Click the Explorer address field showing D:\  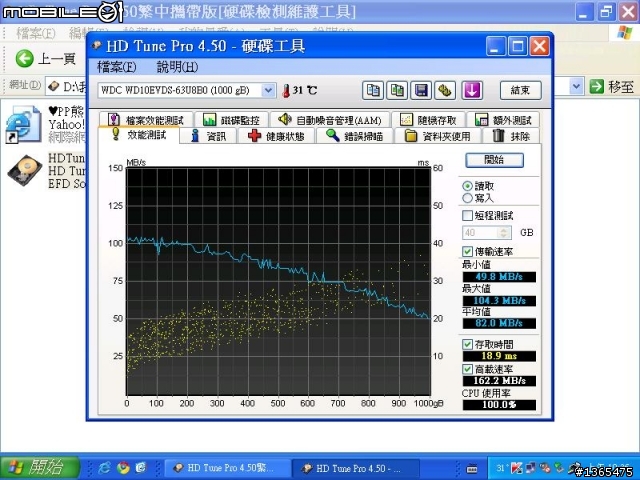coord(66,87)
